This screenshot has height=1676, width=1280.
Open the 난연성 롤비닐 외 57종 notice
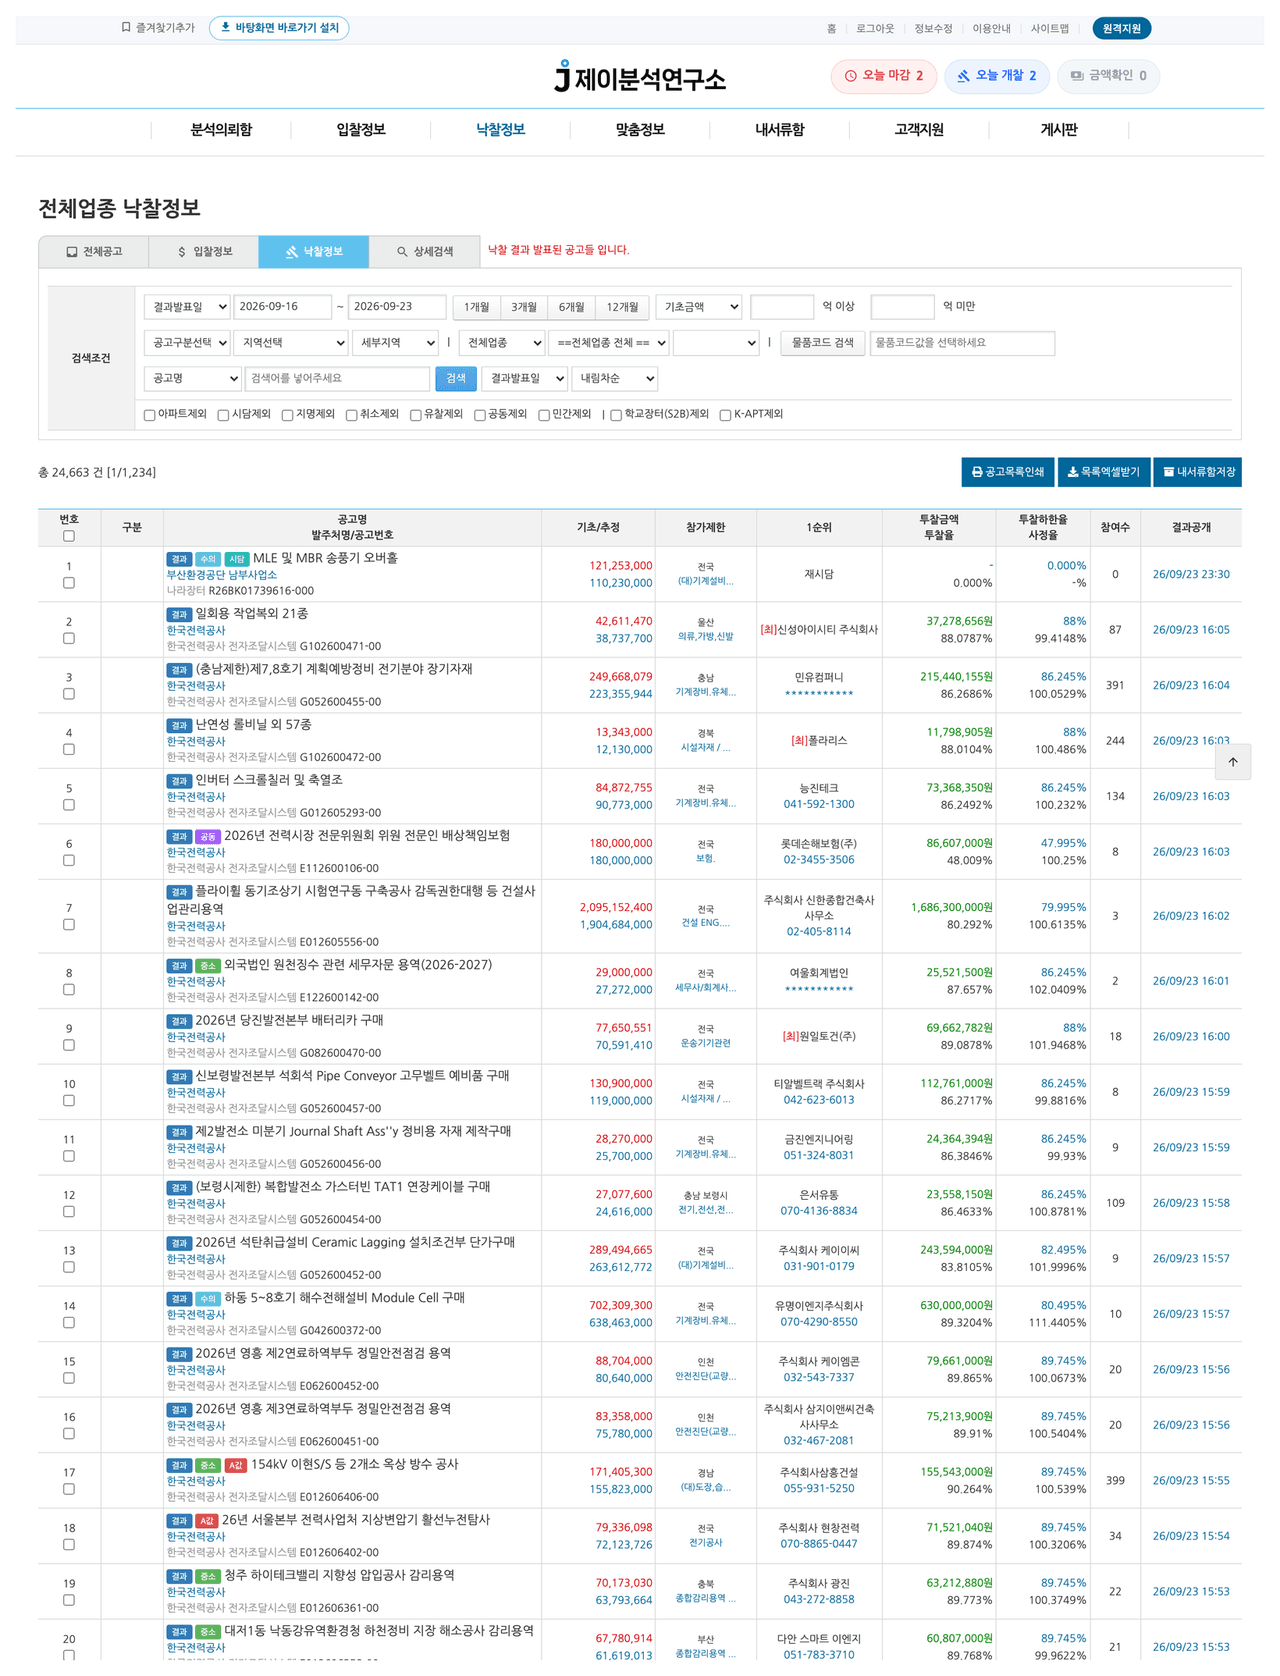point(253,725)
